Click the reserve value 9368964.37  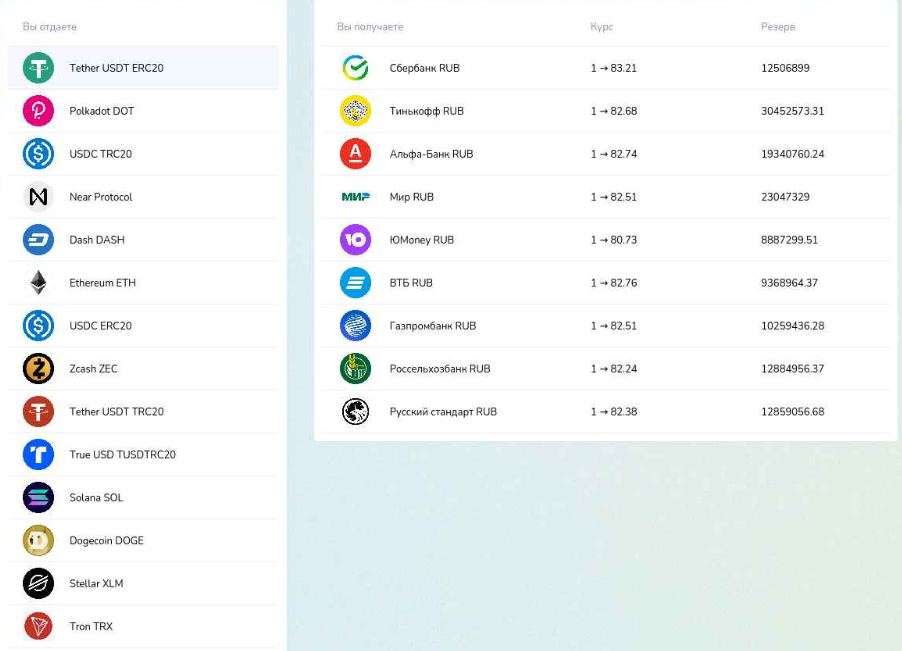coord(789,283)
